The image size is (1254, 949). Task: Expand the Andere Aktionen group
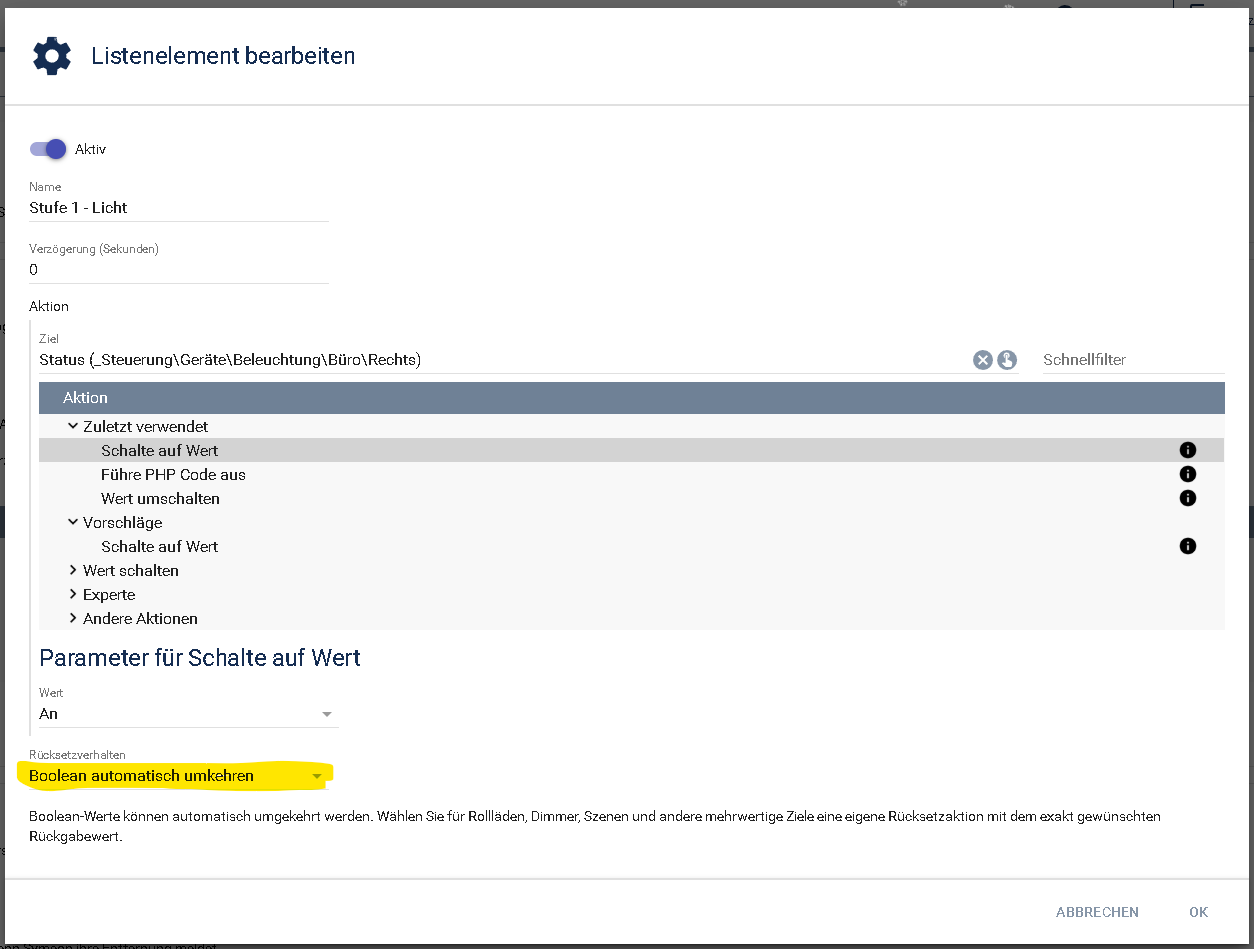[73, 618]
